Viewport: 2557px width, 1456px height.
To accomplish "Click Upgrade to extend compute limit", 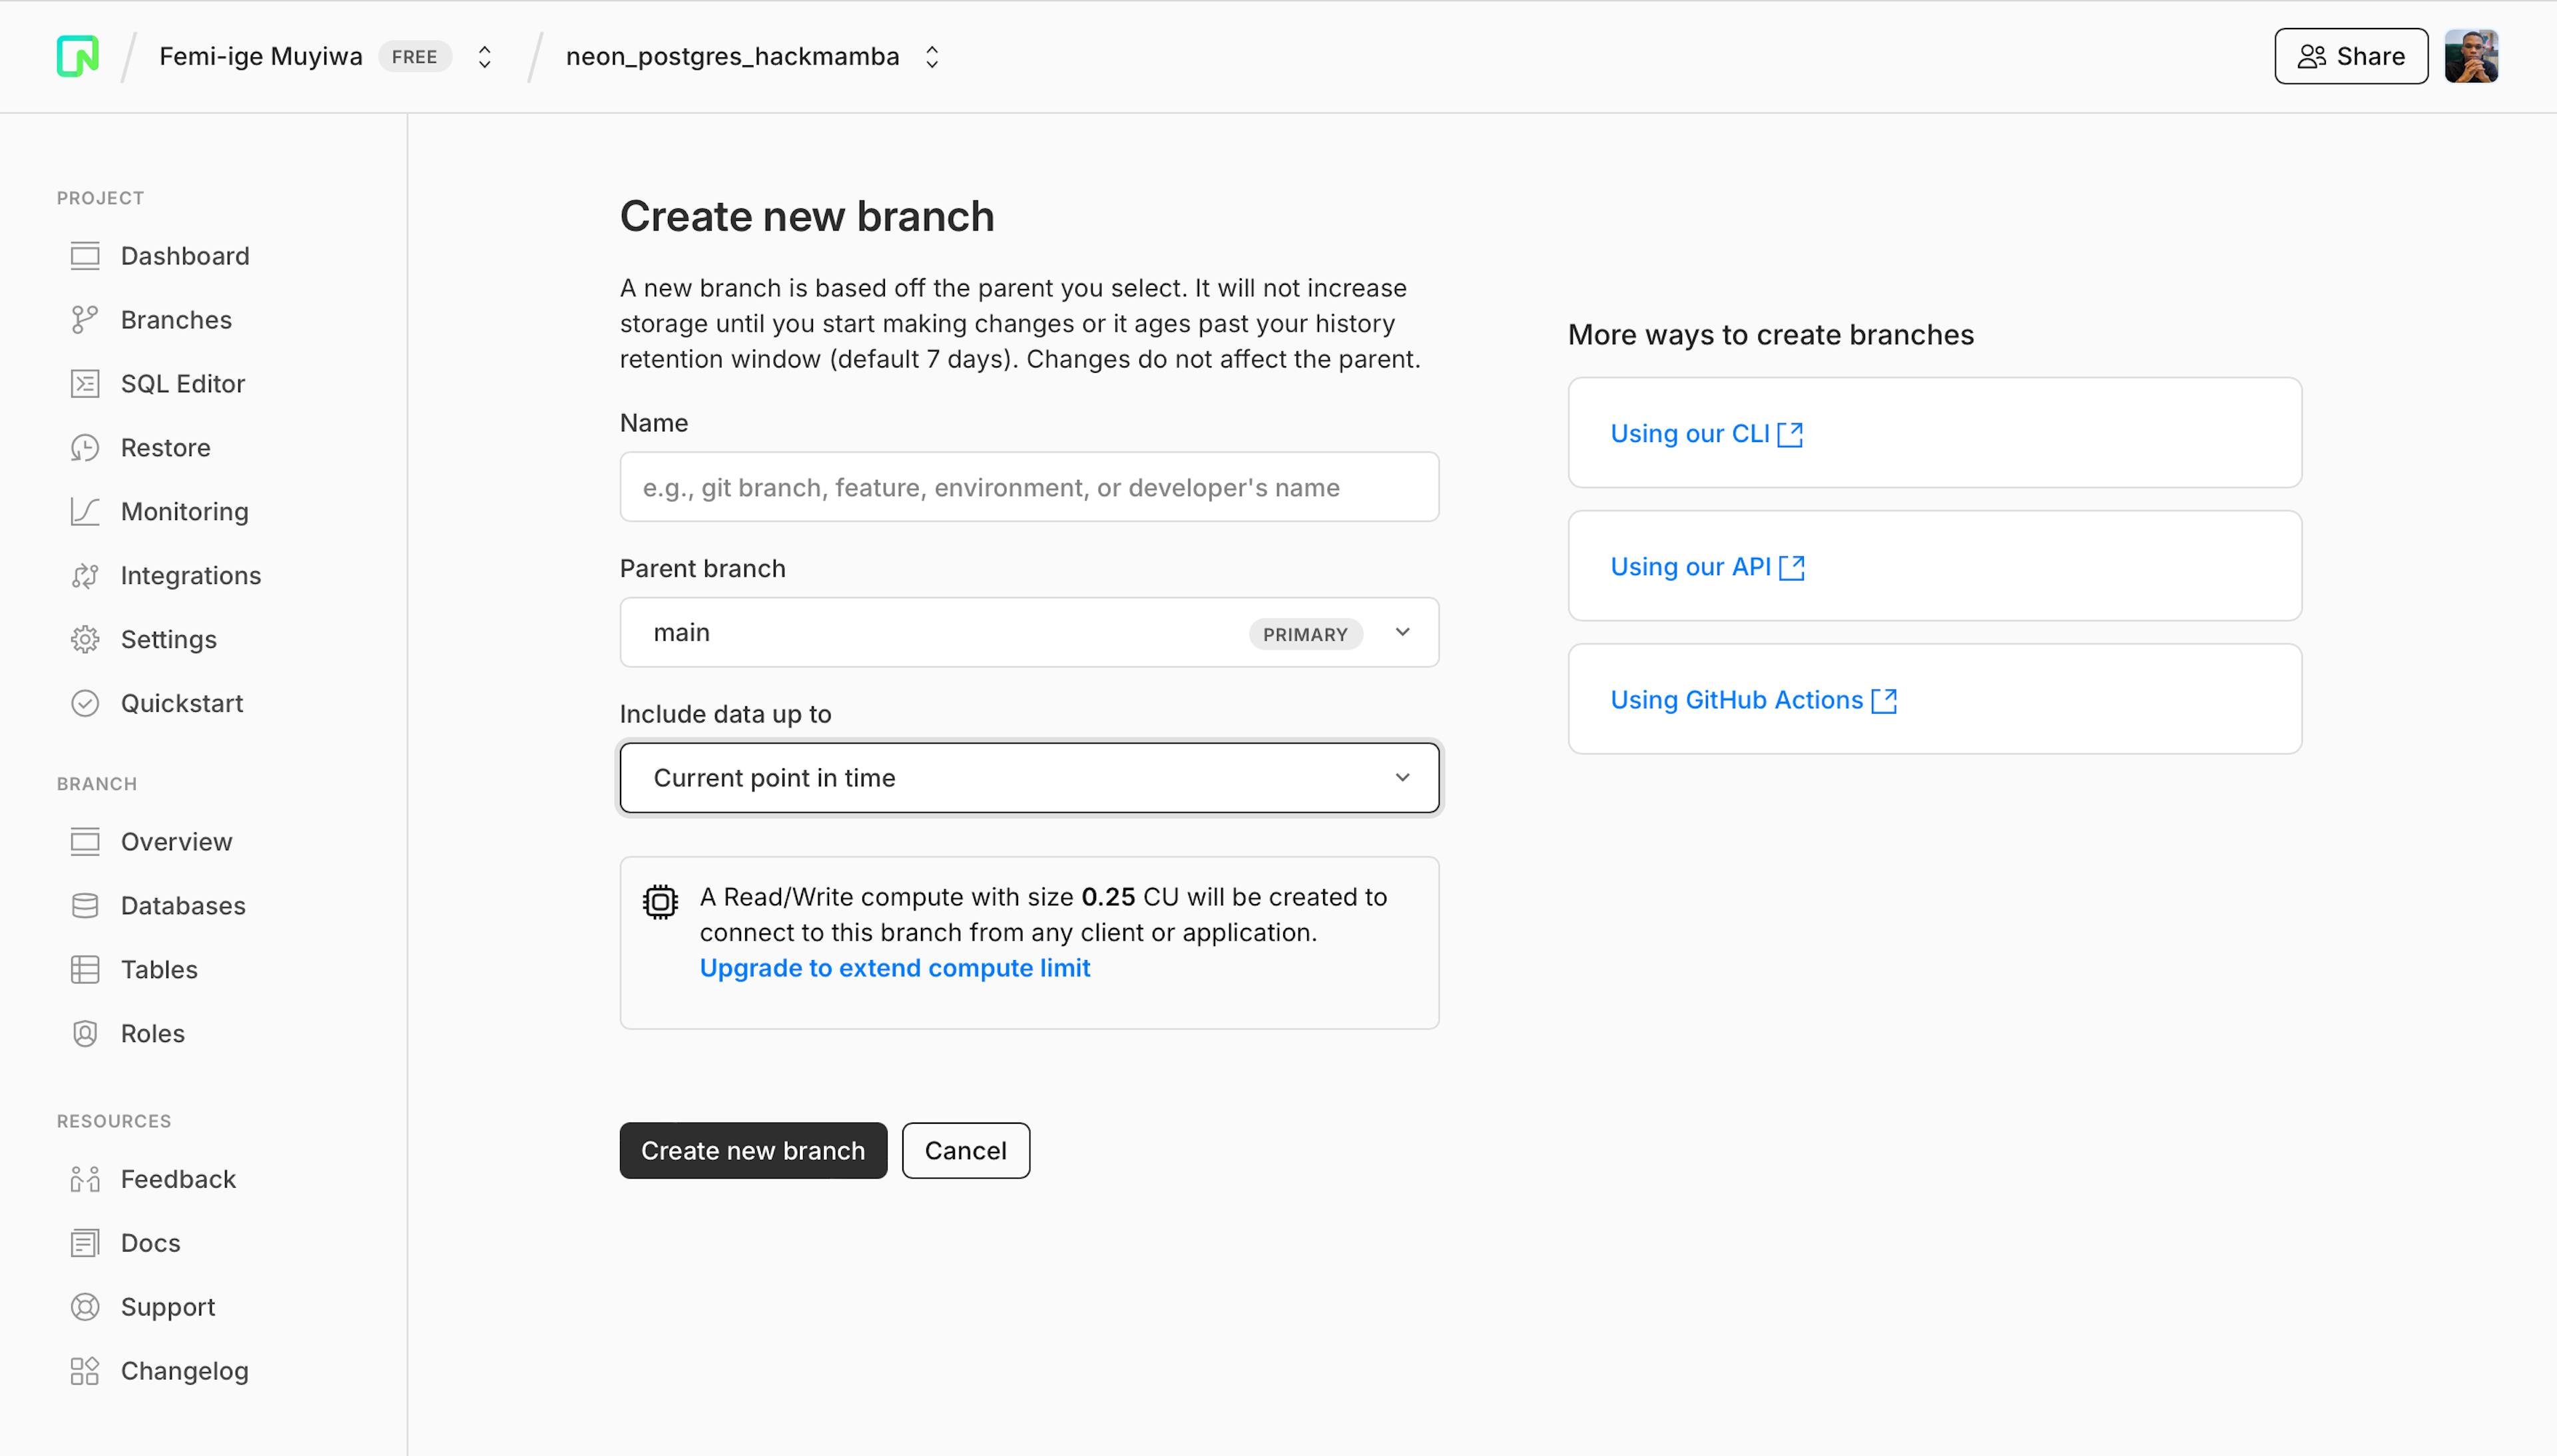I will [x=896, y=968].
